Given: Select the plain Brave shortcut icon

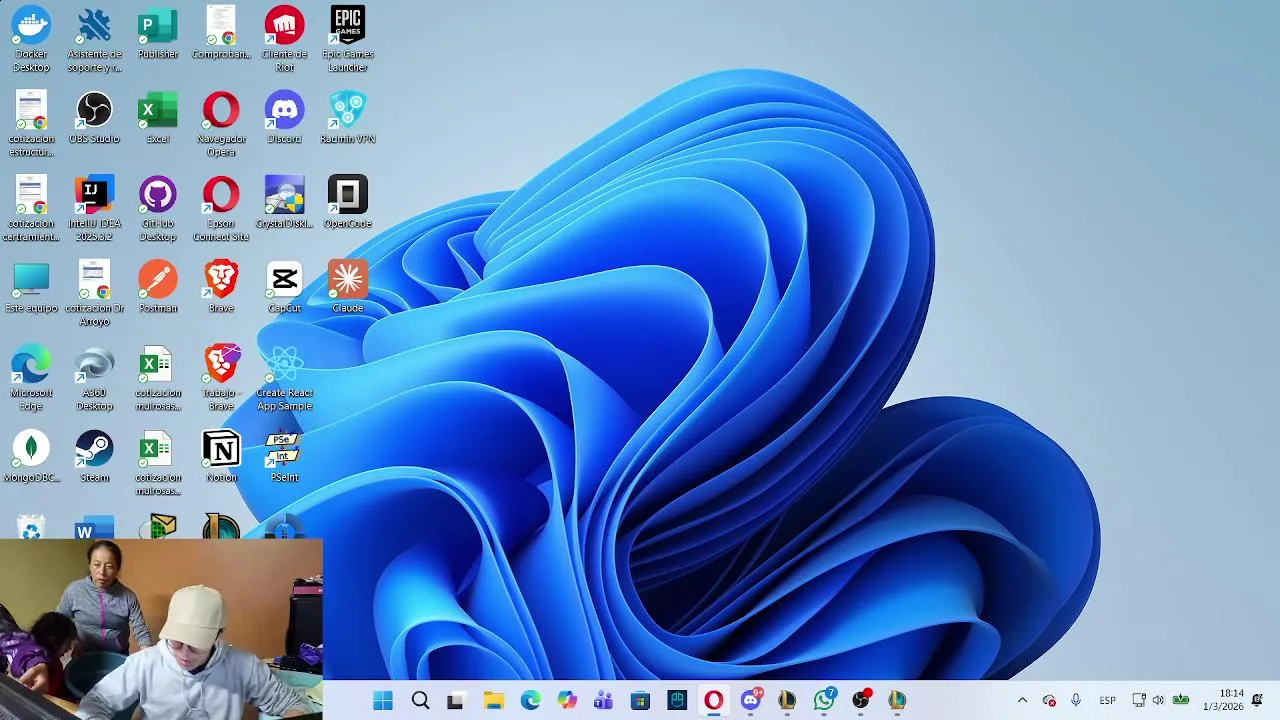Looking at the screenshot, I should (221, 288).
